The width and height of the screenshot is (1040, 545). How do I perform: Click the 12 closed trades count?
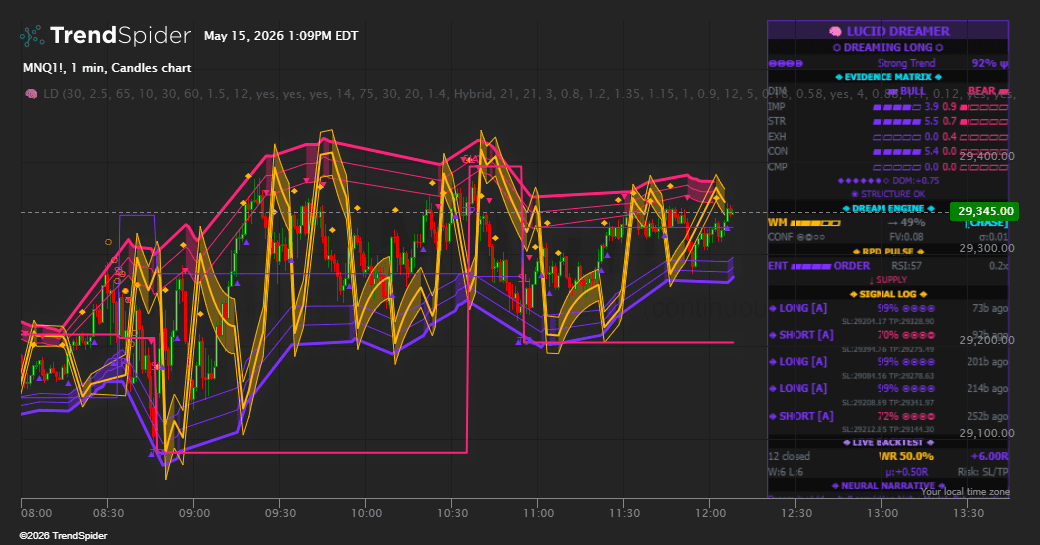789,456
